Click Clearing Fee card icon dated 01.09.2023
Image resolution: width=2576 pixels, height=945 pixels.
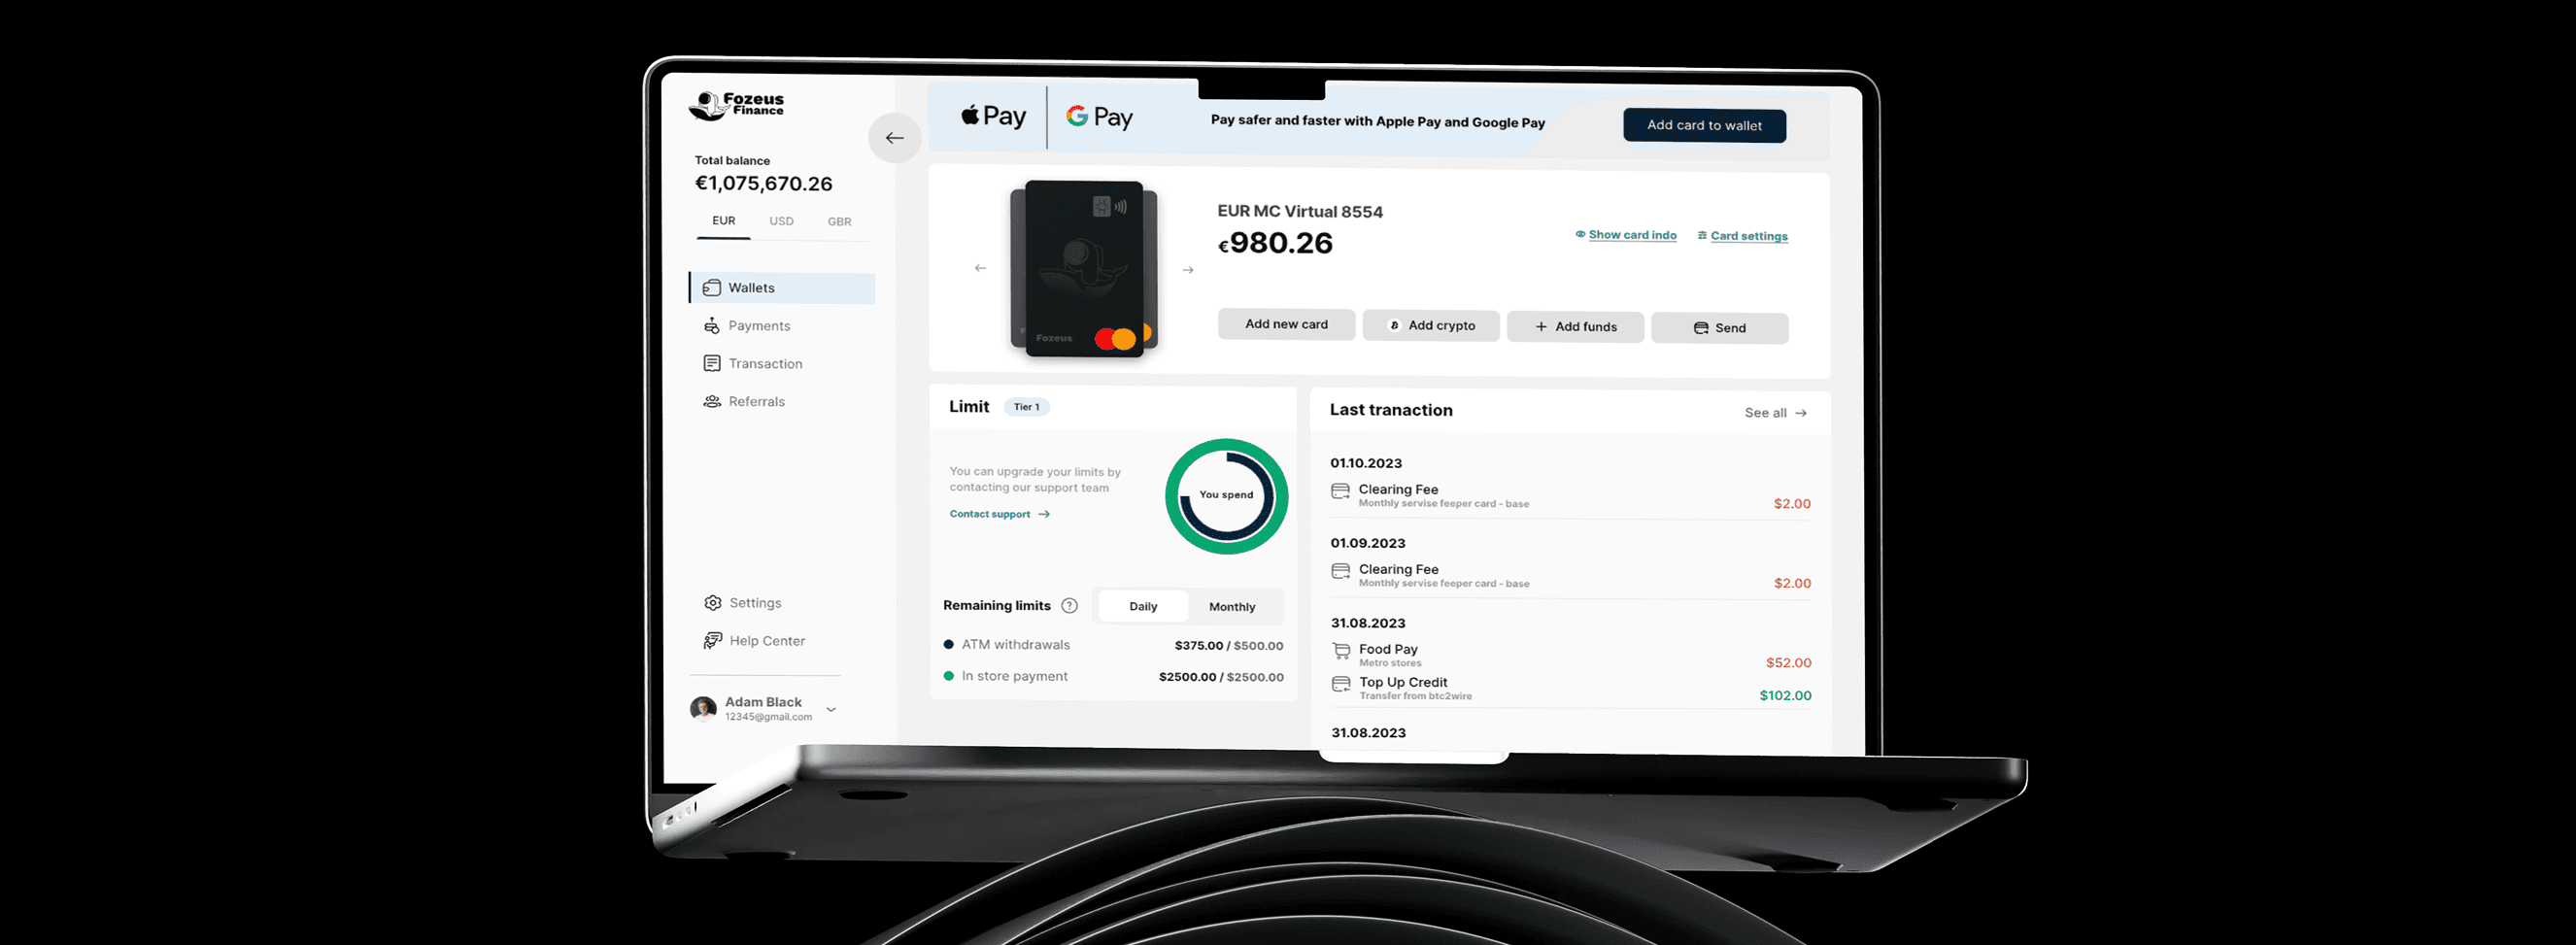[x=1340, y=571]
